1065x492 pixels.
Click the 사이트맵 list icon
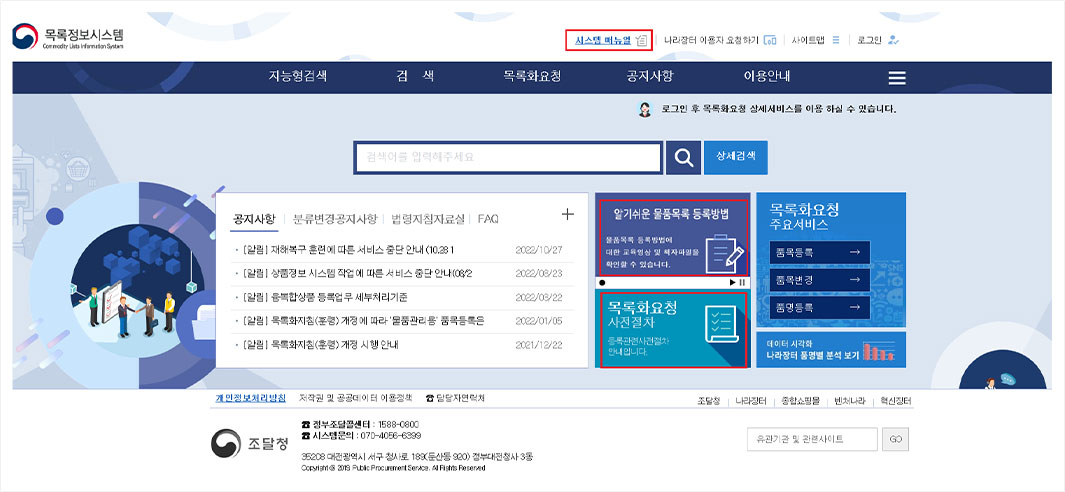[836, 40]
